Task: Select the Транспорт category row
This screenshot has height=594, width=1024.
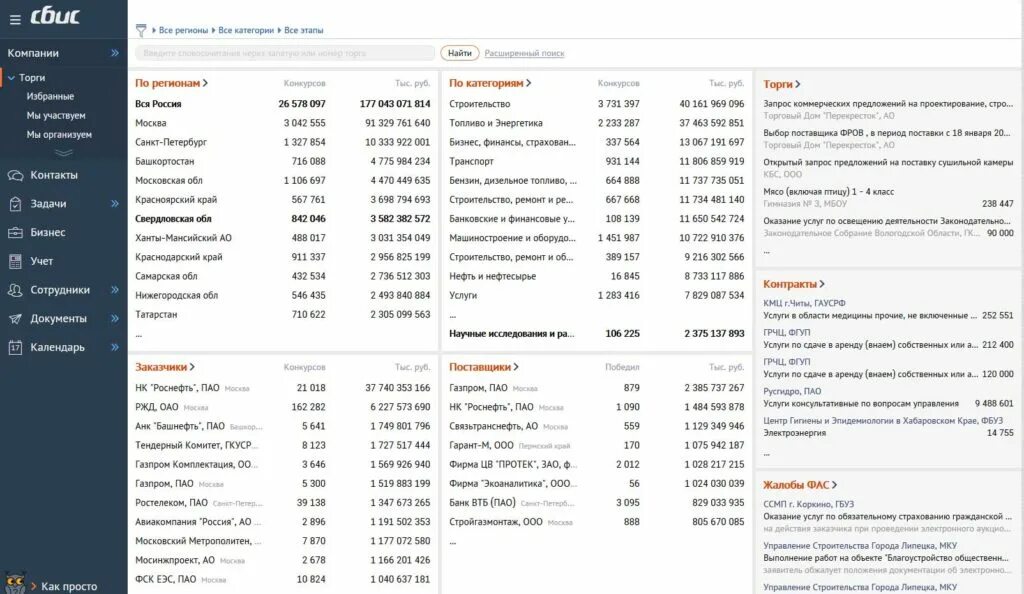Action: pyautogui.click(x=596, y=161)
